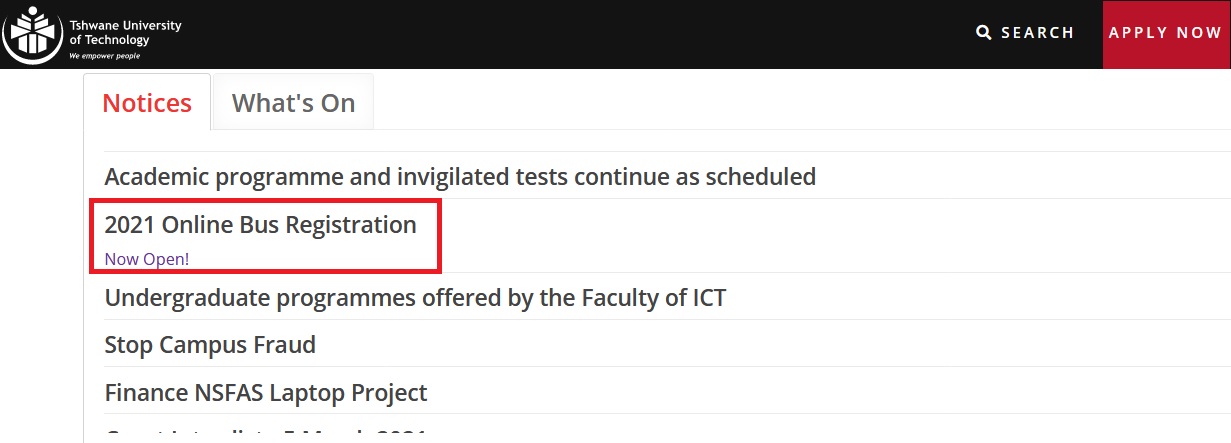Viewport: 1231px width, 443px height.
Task: Open the What's On tab
Action: tap(293, 103)
